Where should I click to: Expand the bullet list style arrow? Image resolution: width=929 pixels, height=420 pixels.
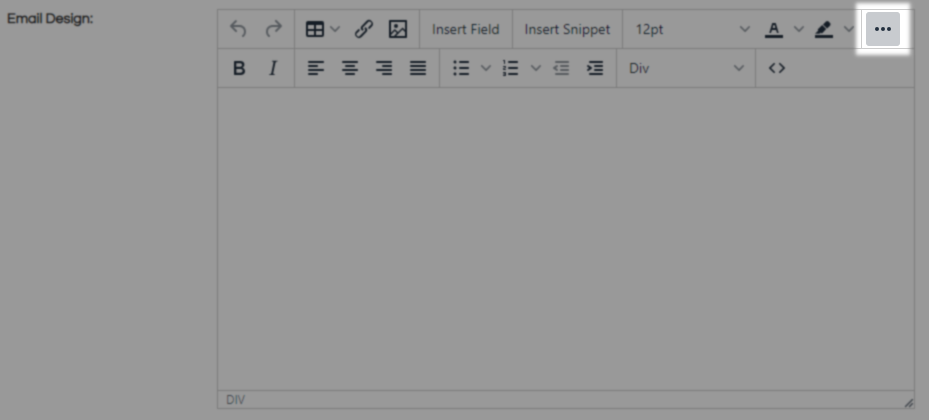[486, 68]
